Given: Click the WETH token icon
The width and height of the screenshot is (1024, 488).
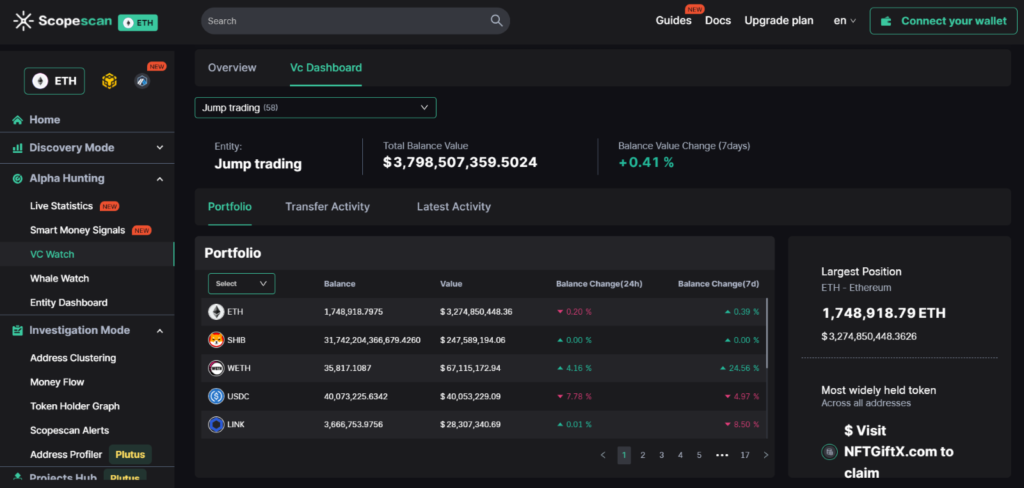Looking at the screenshot, I should pos(216,368).
